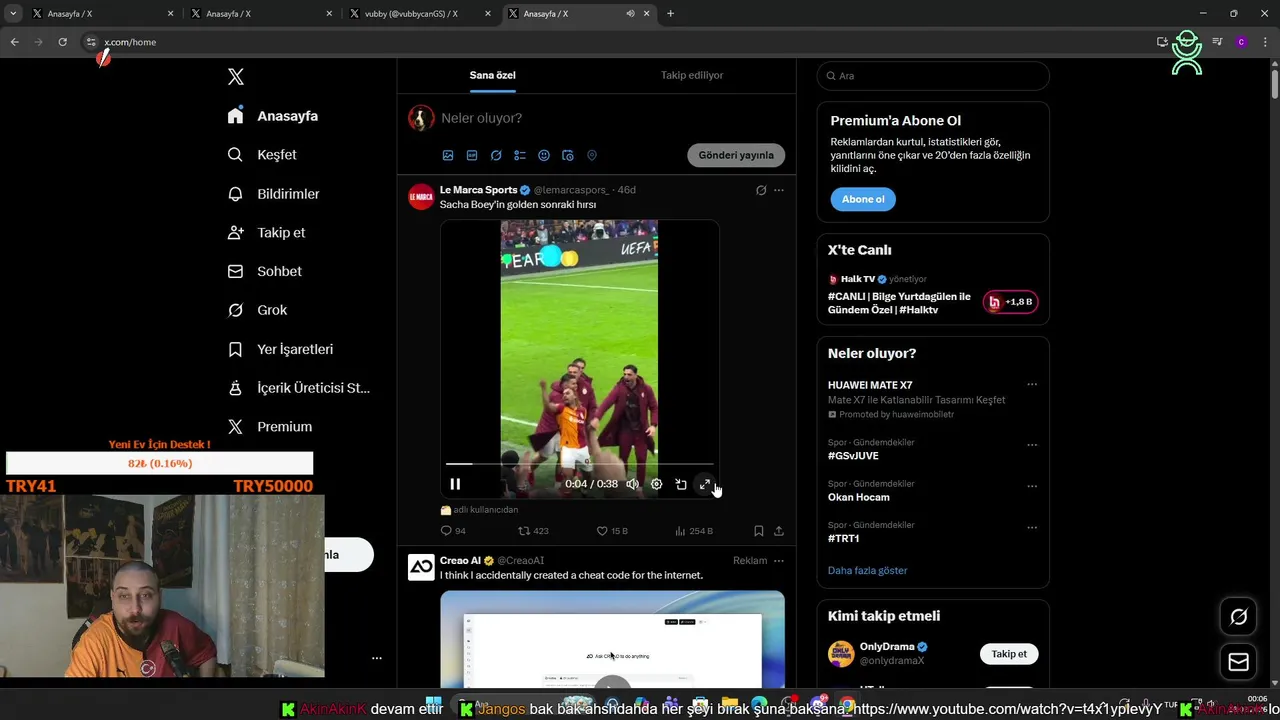This screenshot has width=1280, height=720.
Task: Open the Le Marca Sports profile avatar
Action: click(x=421, y=197)
